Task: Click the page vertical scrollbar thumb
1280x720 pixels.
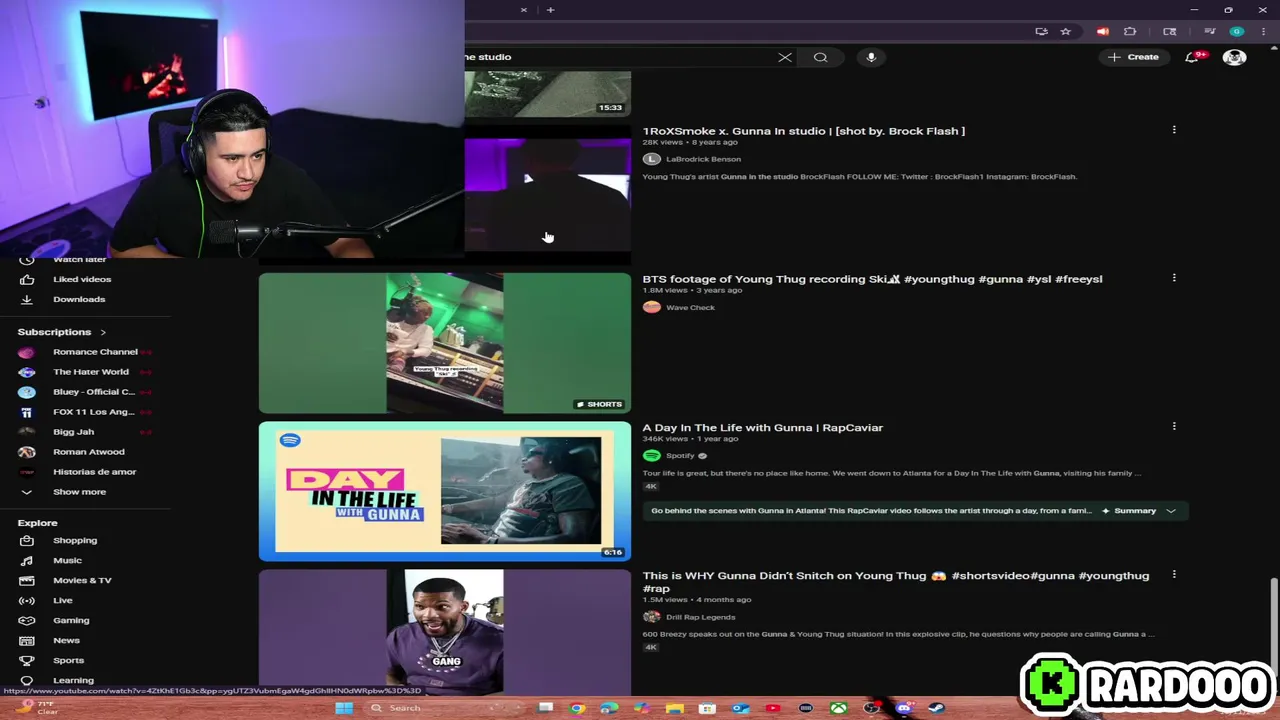Action: (x=1273, y=620)
